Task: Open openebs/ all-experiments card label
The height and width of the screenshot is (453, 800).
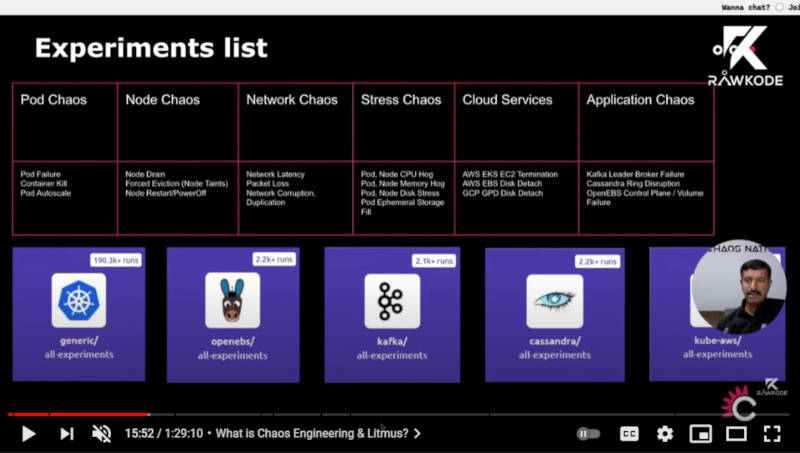Action: (233, 348)
